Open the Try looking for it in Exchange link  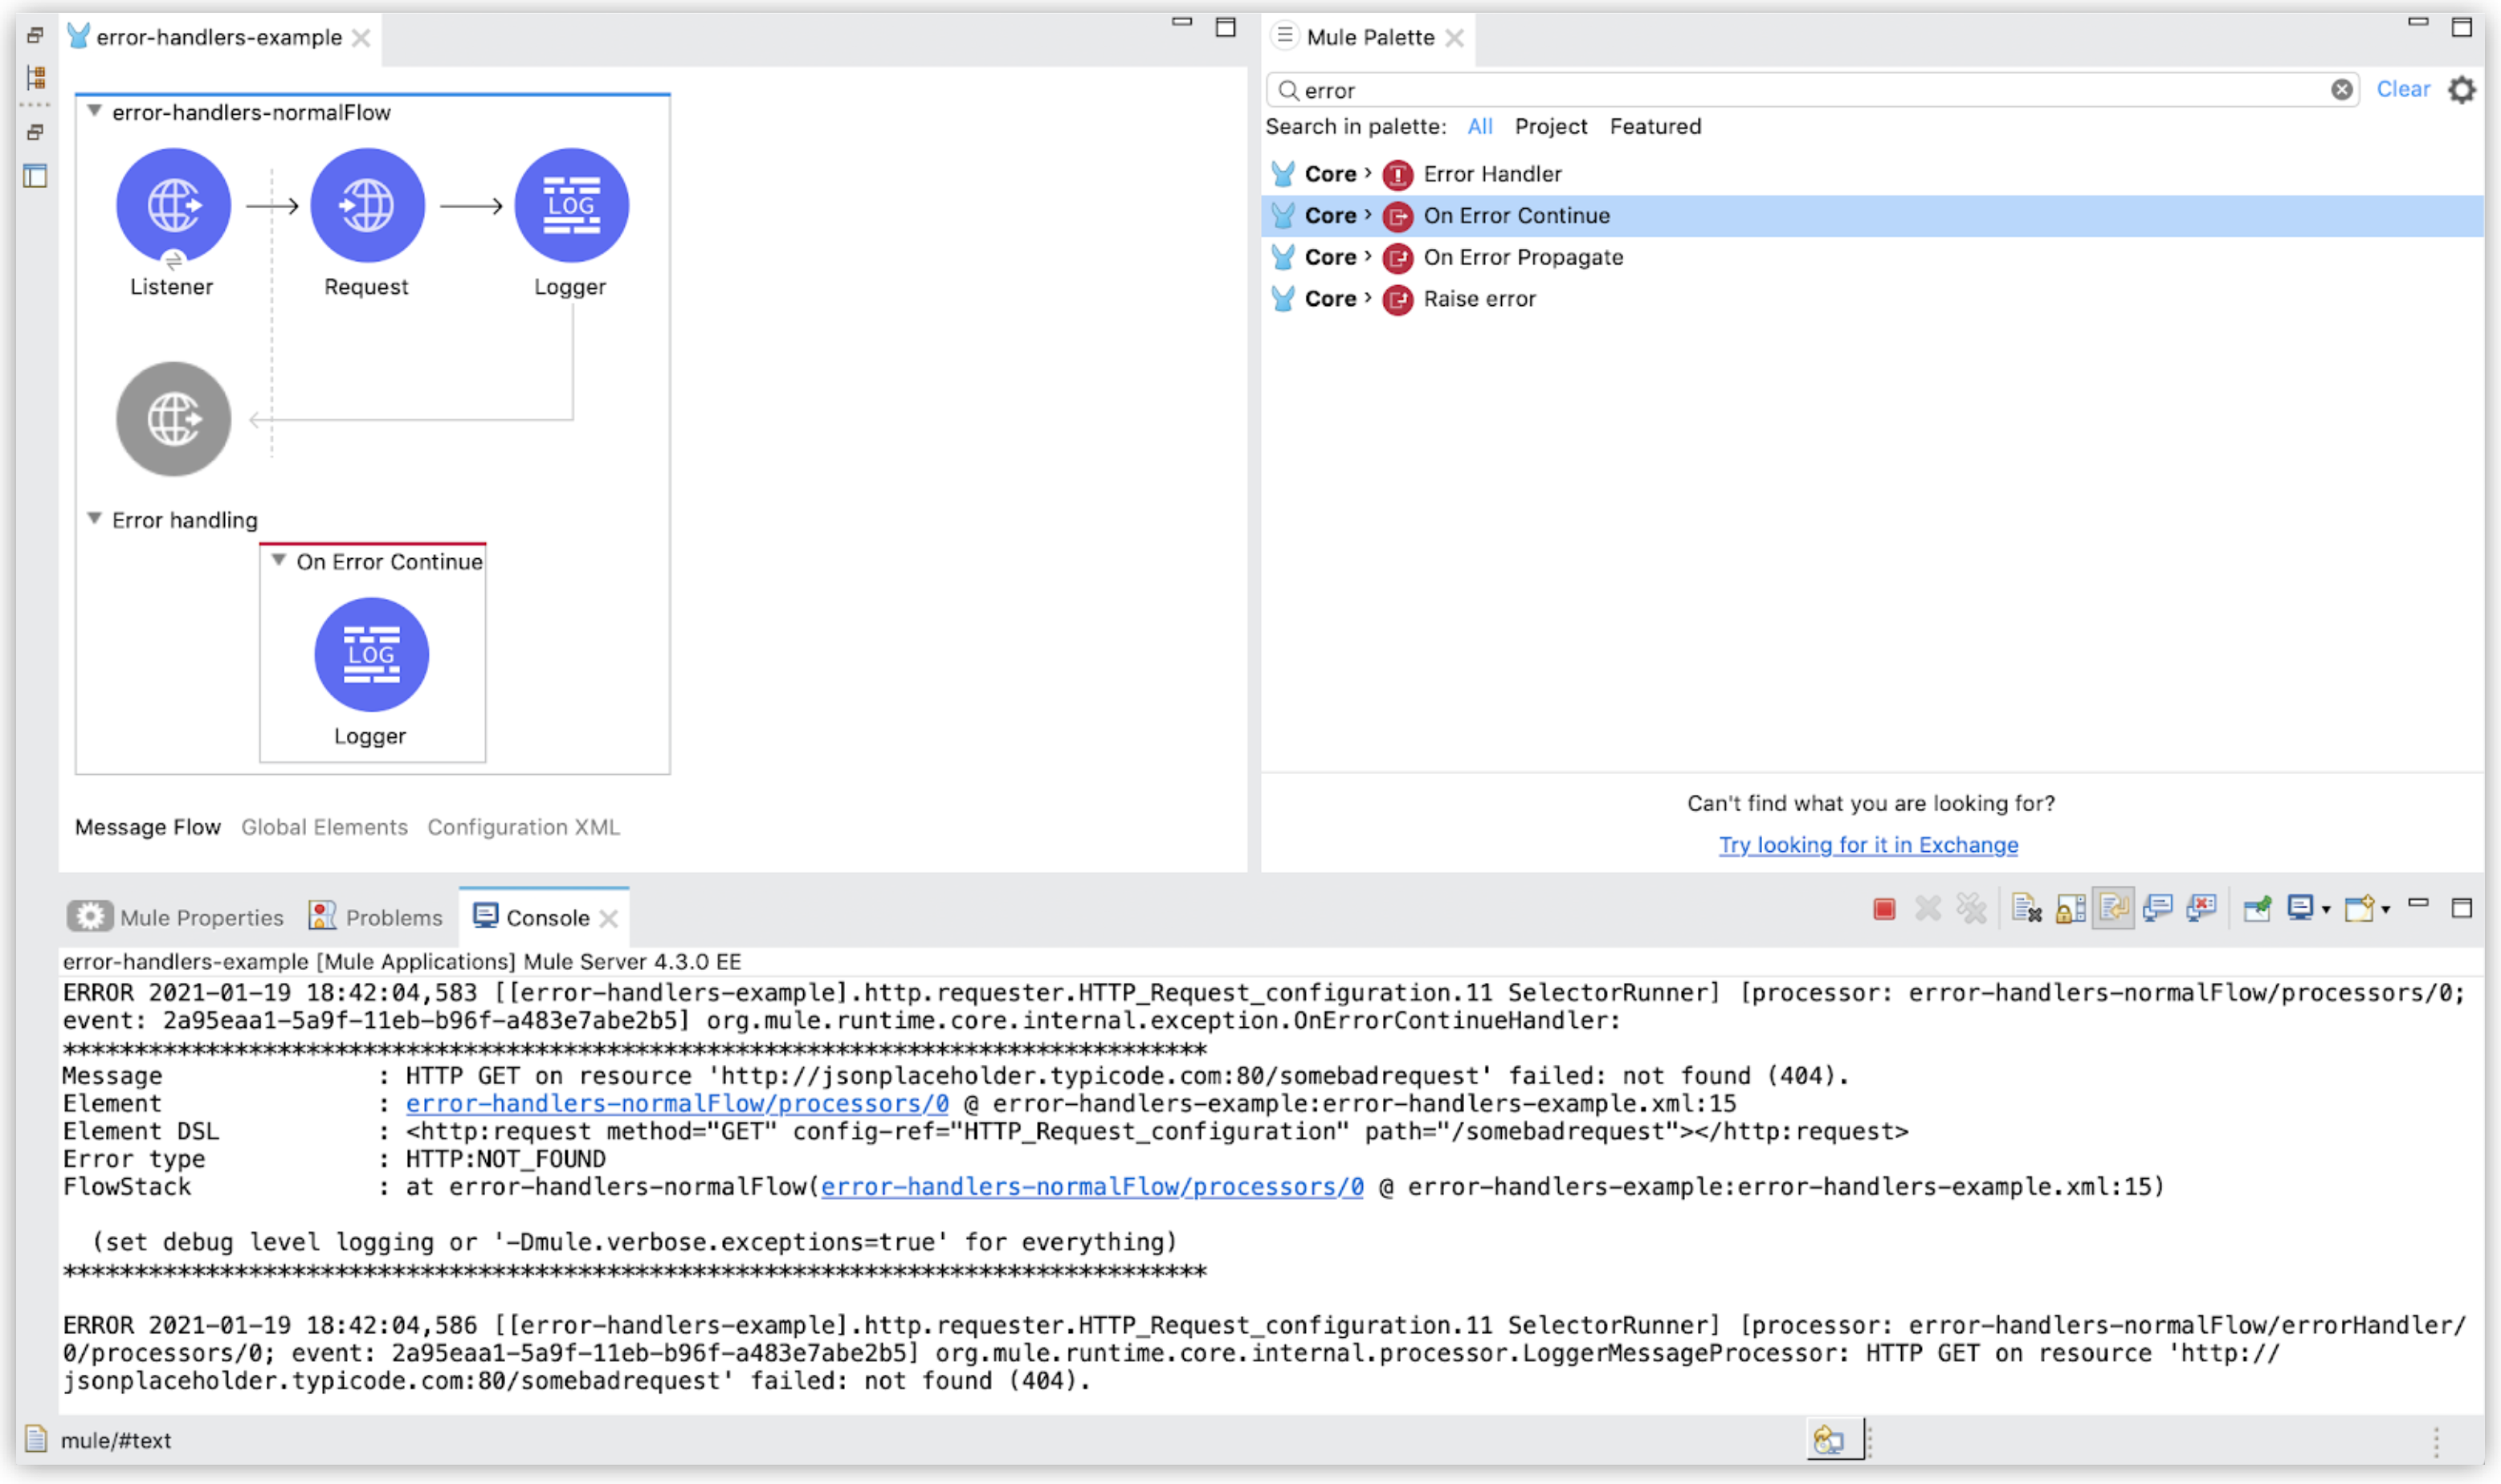coord(1867,845)
